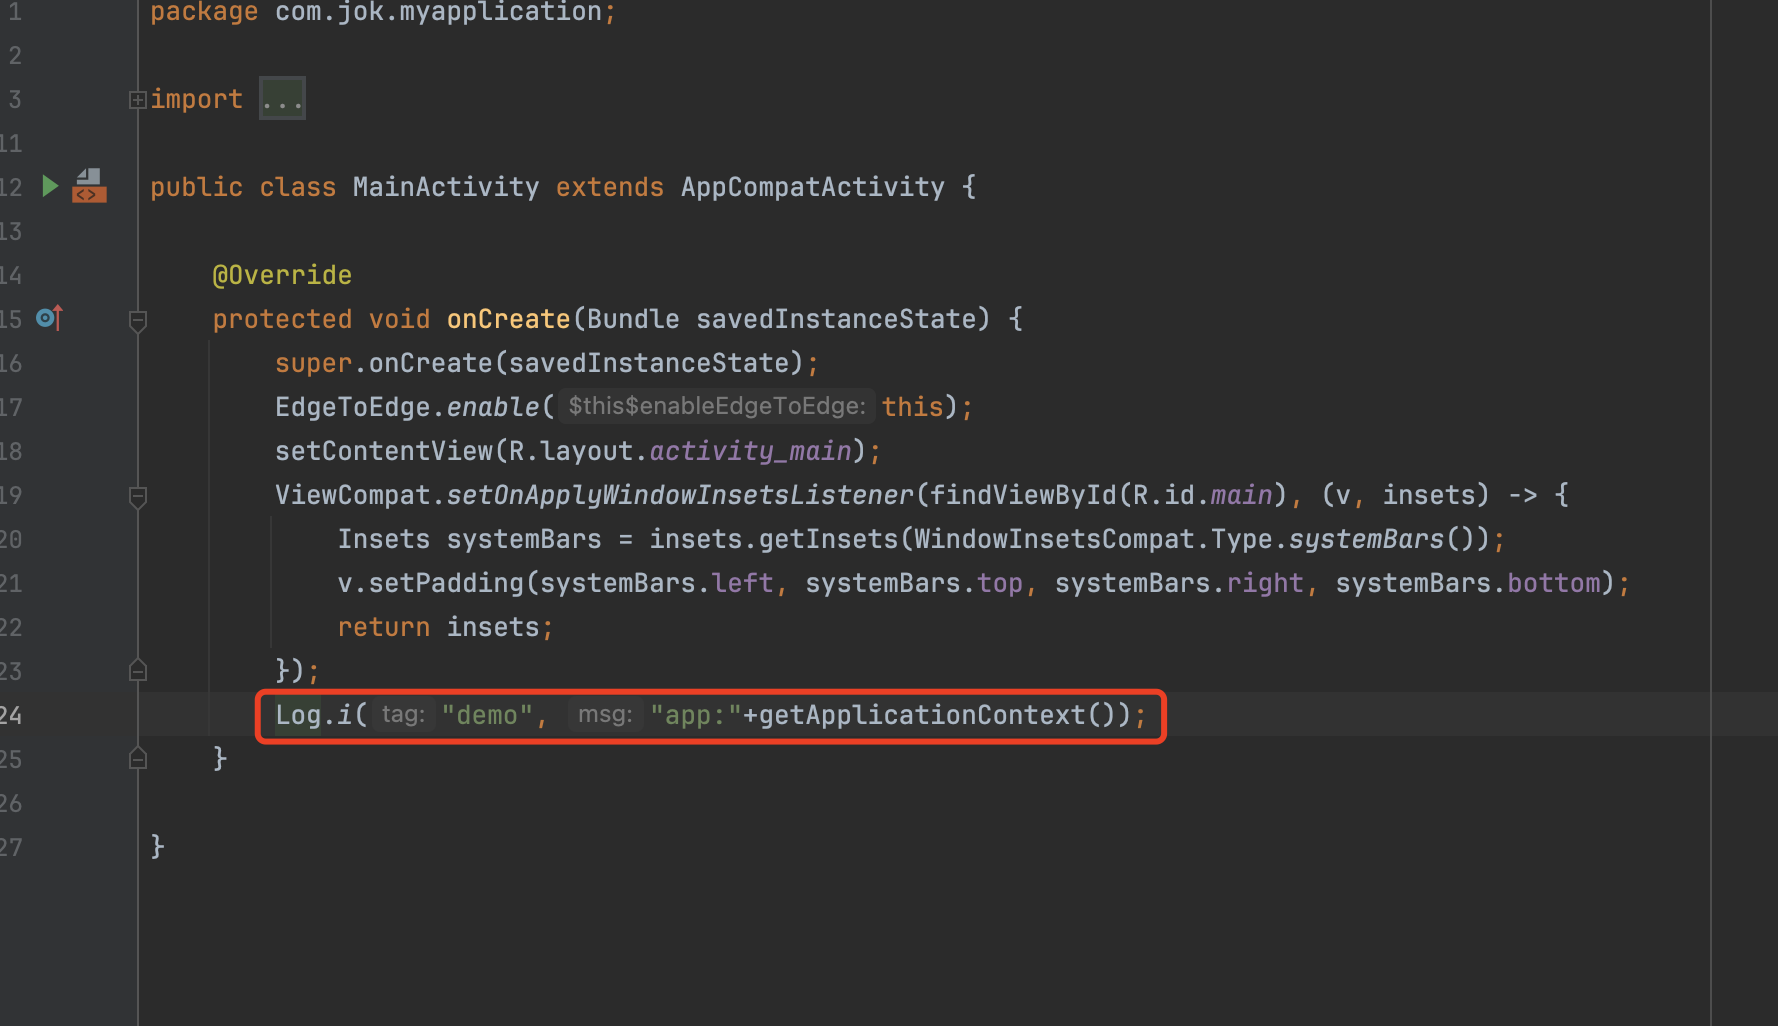
Task: Expand the folded import block
Action: click(x=138, y=99)
